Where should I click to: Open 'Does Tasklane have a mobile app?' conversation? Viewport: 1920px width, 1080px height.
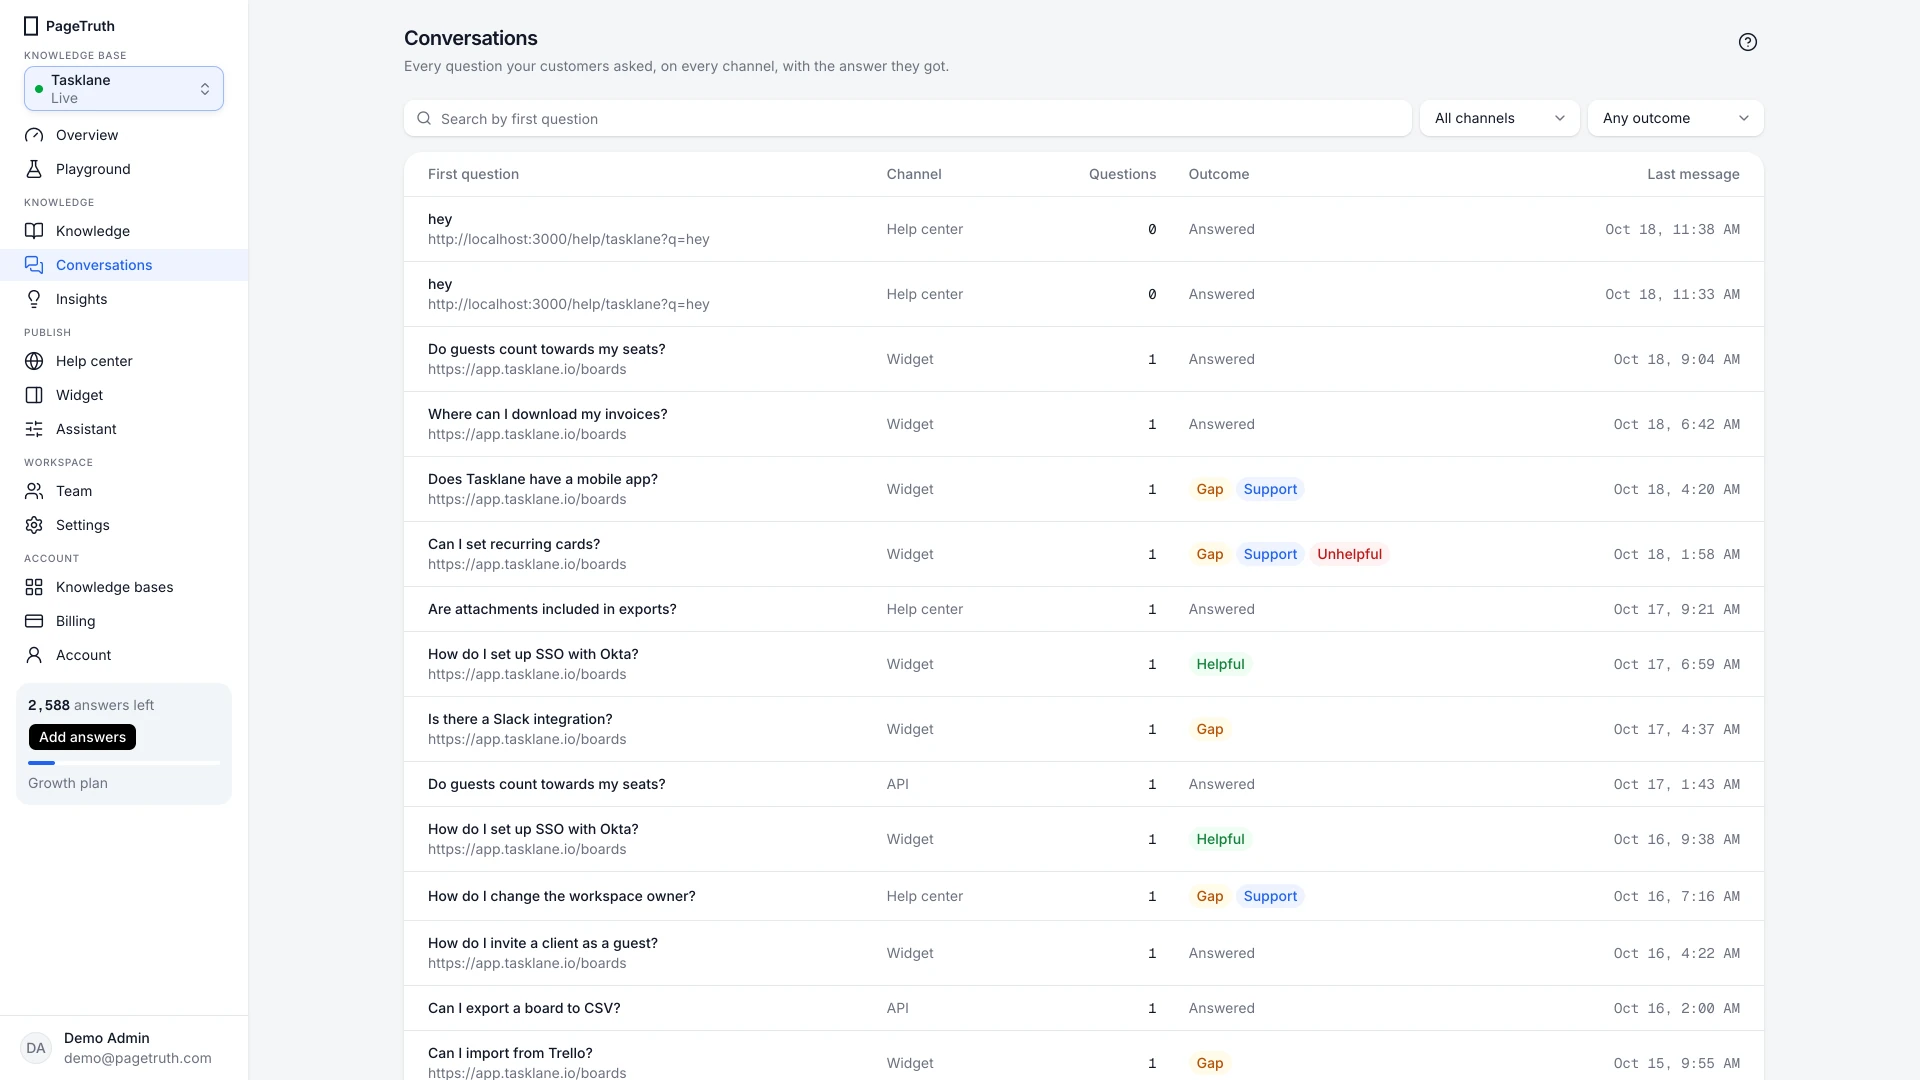tap(1083, 489)
